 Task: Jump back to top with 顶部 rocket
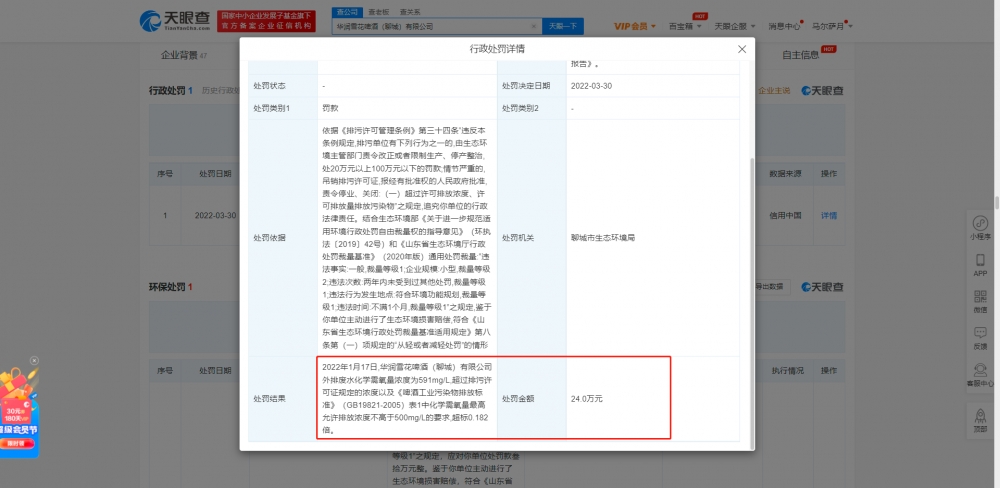tap(980, 420)
